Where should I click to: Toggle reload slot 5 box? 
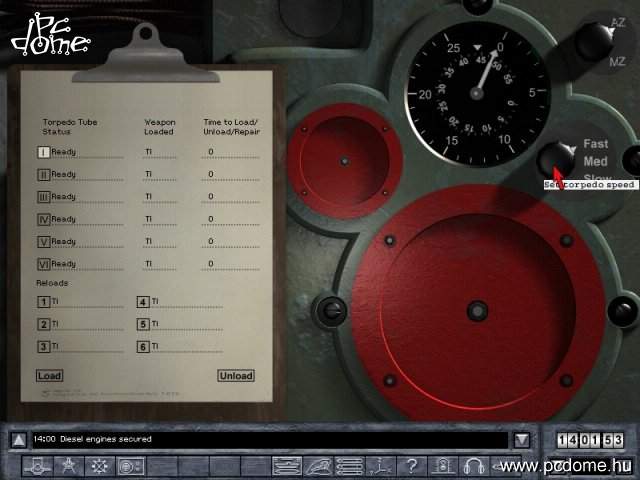143,324
